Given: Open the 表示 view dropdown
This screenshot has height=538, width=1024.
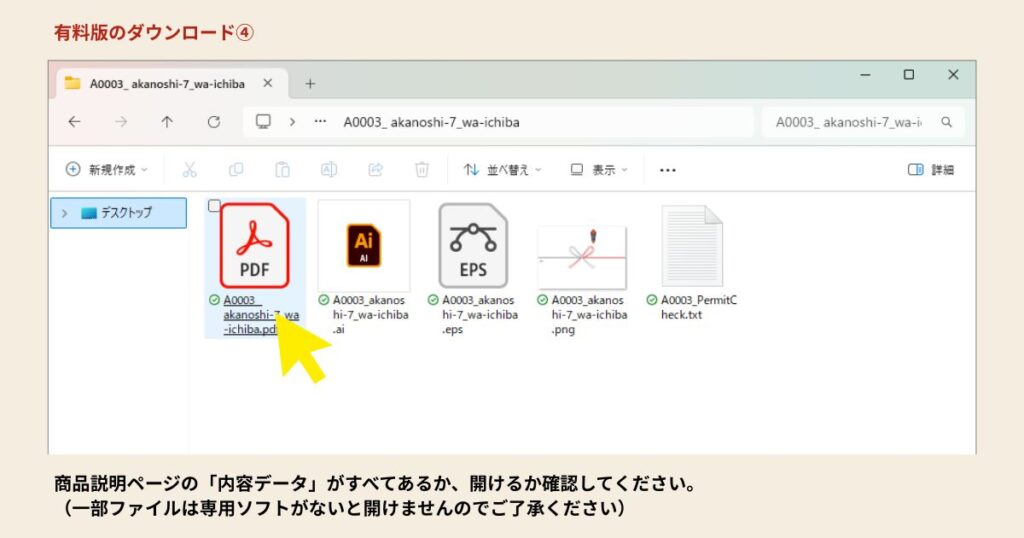Looking at the screenshot, I should (598, 170).
